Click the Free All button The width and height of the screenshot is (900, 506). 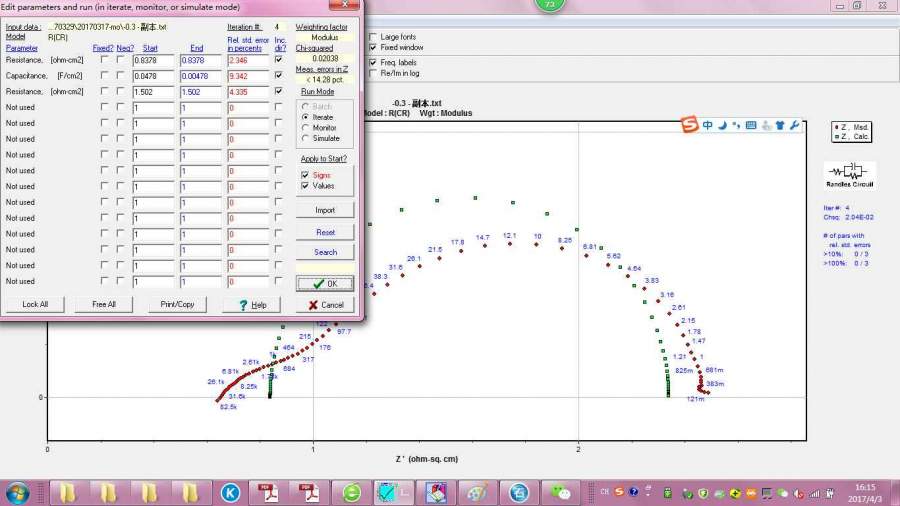104,305
